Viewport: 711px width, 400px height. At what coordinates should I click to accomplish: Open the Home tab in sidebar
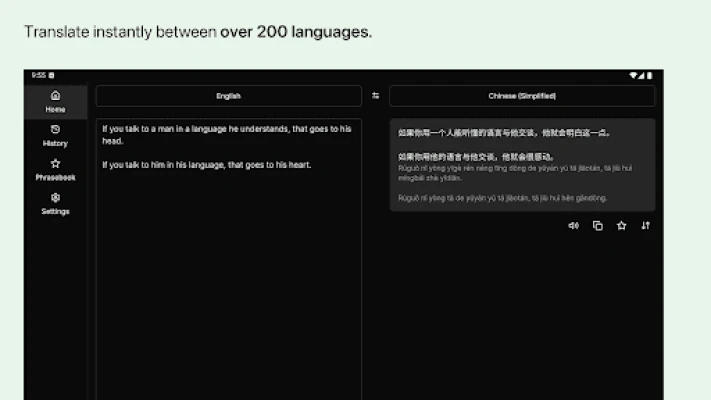[x=55, y=100]
